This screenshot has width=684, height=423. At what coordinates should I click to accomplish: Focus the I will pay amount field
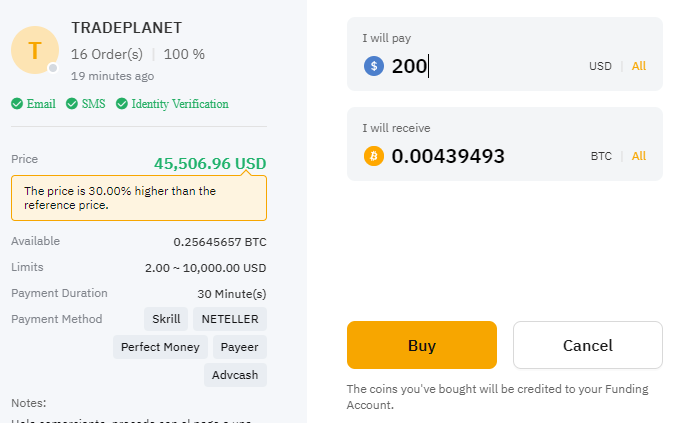click(484, 66)
